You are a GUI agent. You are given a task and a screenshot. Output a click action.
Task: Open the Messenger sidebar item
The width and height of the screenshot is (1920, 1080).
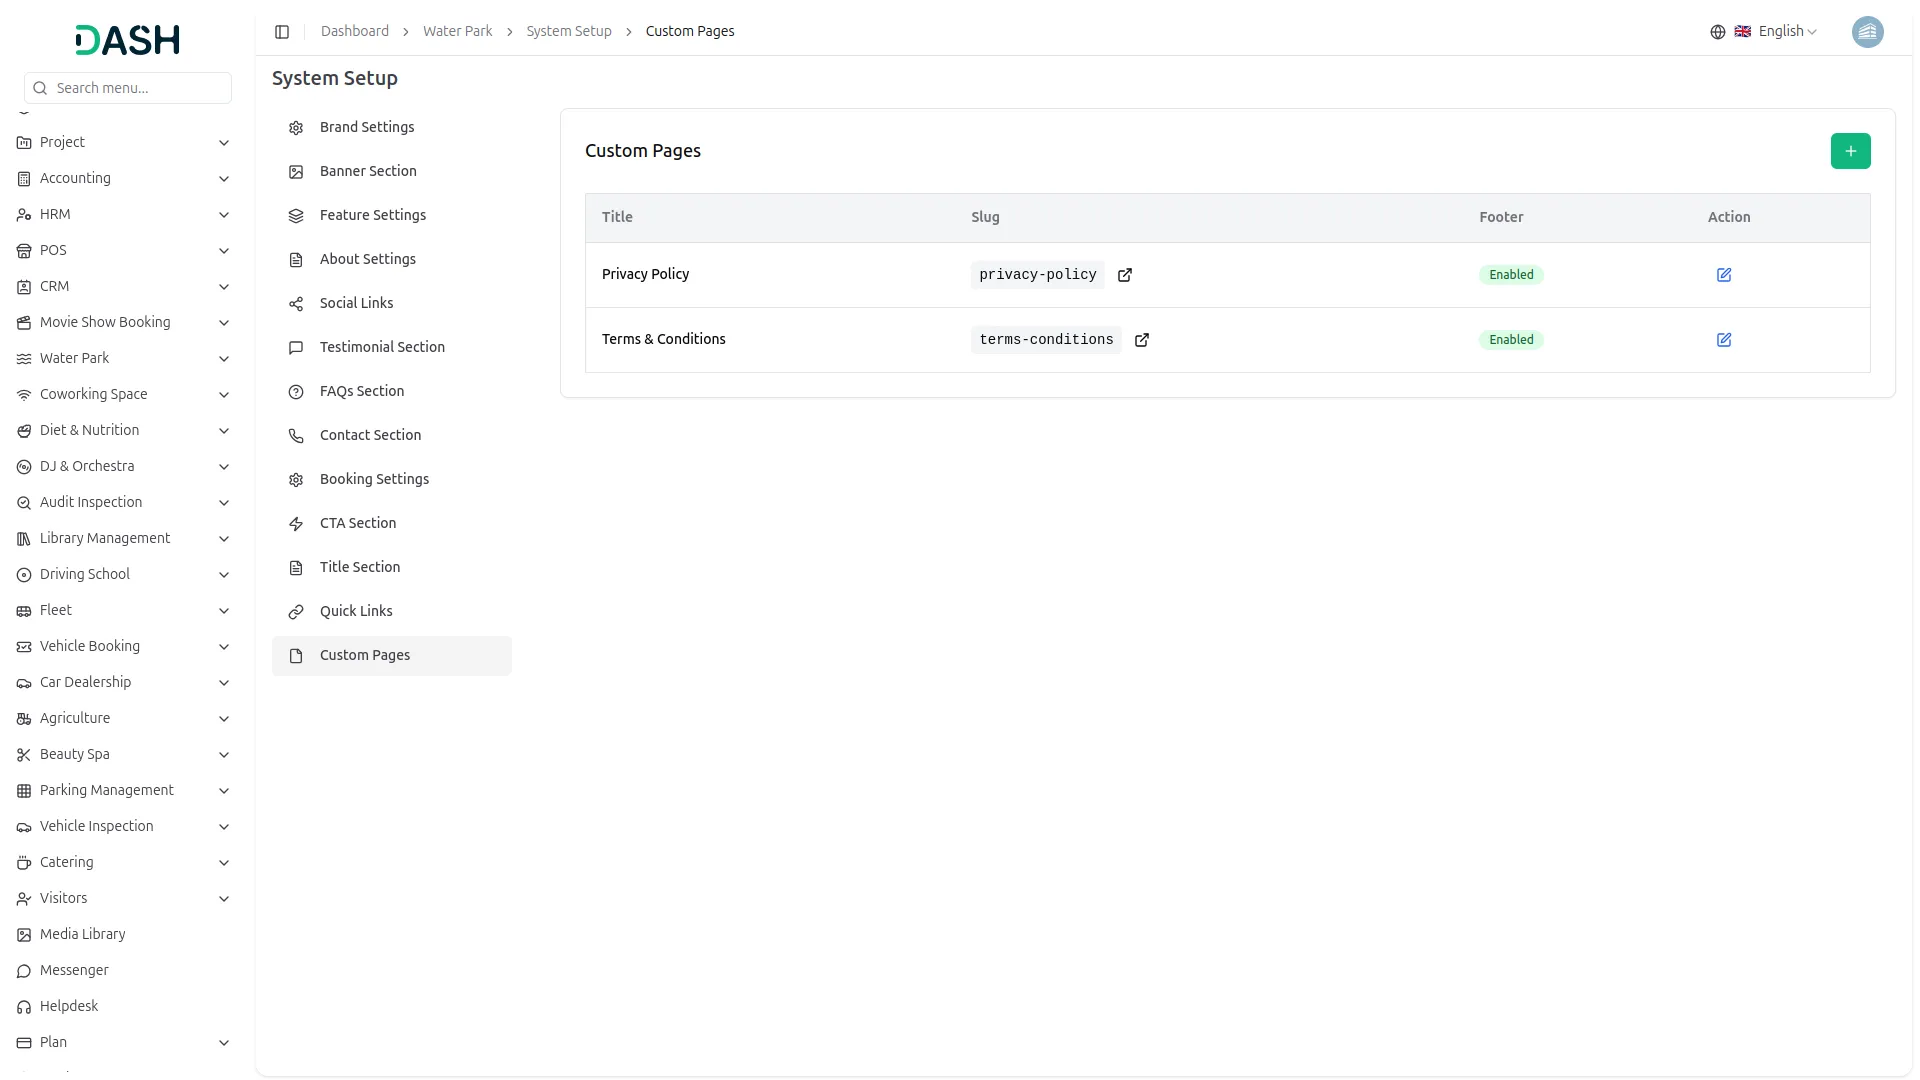(x=74, y=970)
